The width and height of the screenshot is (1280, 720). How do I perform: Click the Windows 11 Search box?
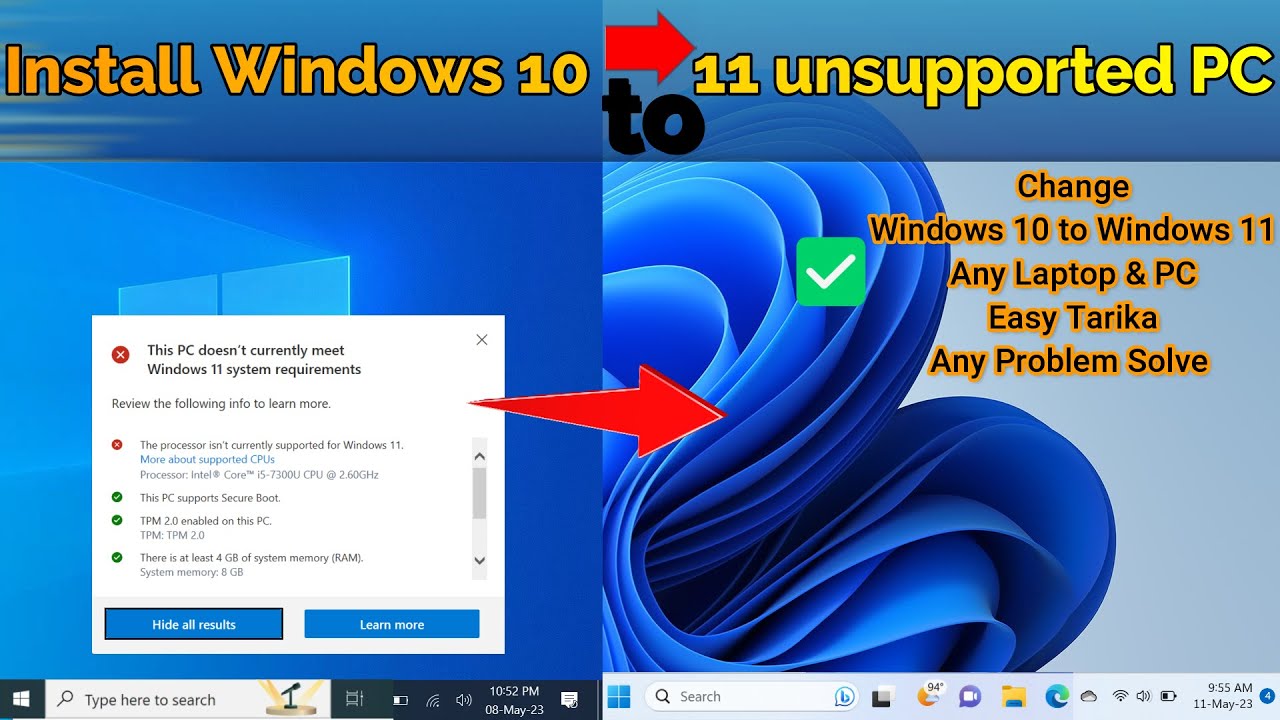click(x=754, y=696)
